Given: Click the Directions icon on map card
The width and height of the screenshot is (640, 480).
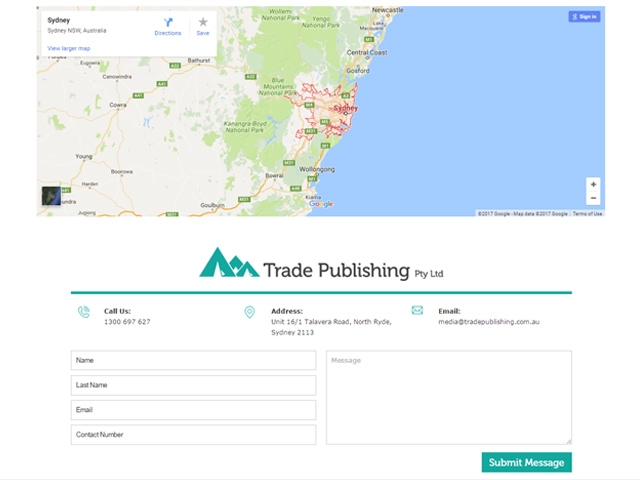Looking at the screenshot, I should (x=168, y=22).
